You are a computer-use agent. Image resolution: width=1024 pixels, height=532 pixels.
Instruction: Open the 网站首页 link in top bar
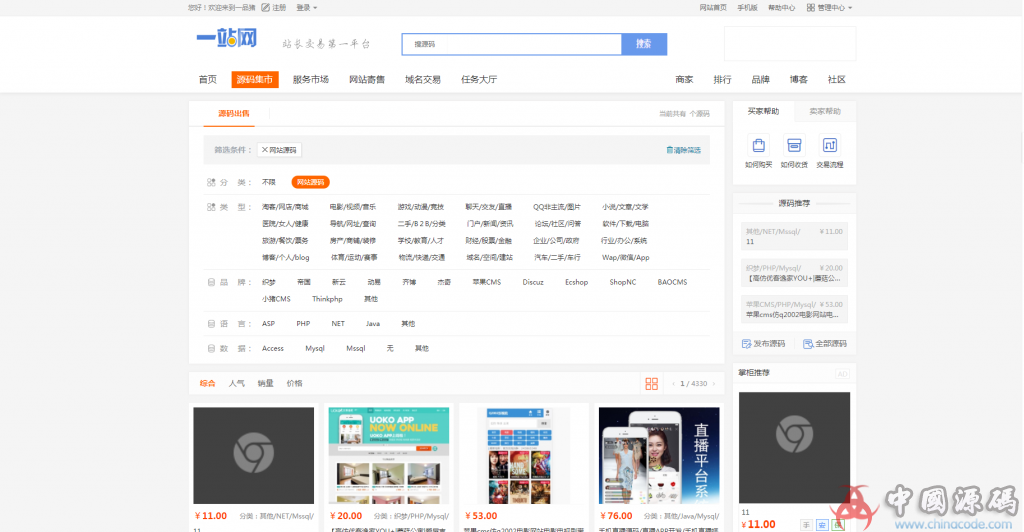click(x=712, y=8)
